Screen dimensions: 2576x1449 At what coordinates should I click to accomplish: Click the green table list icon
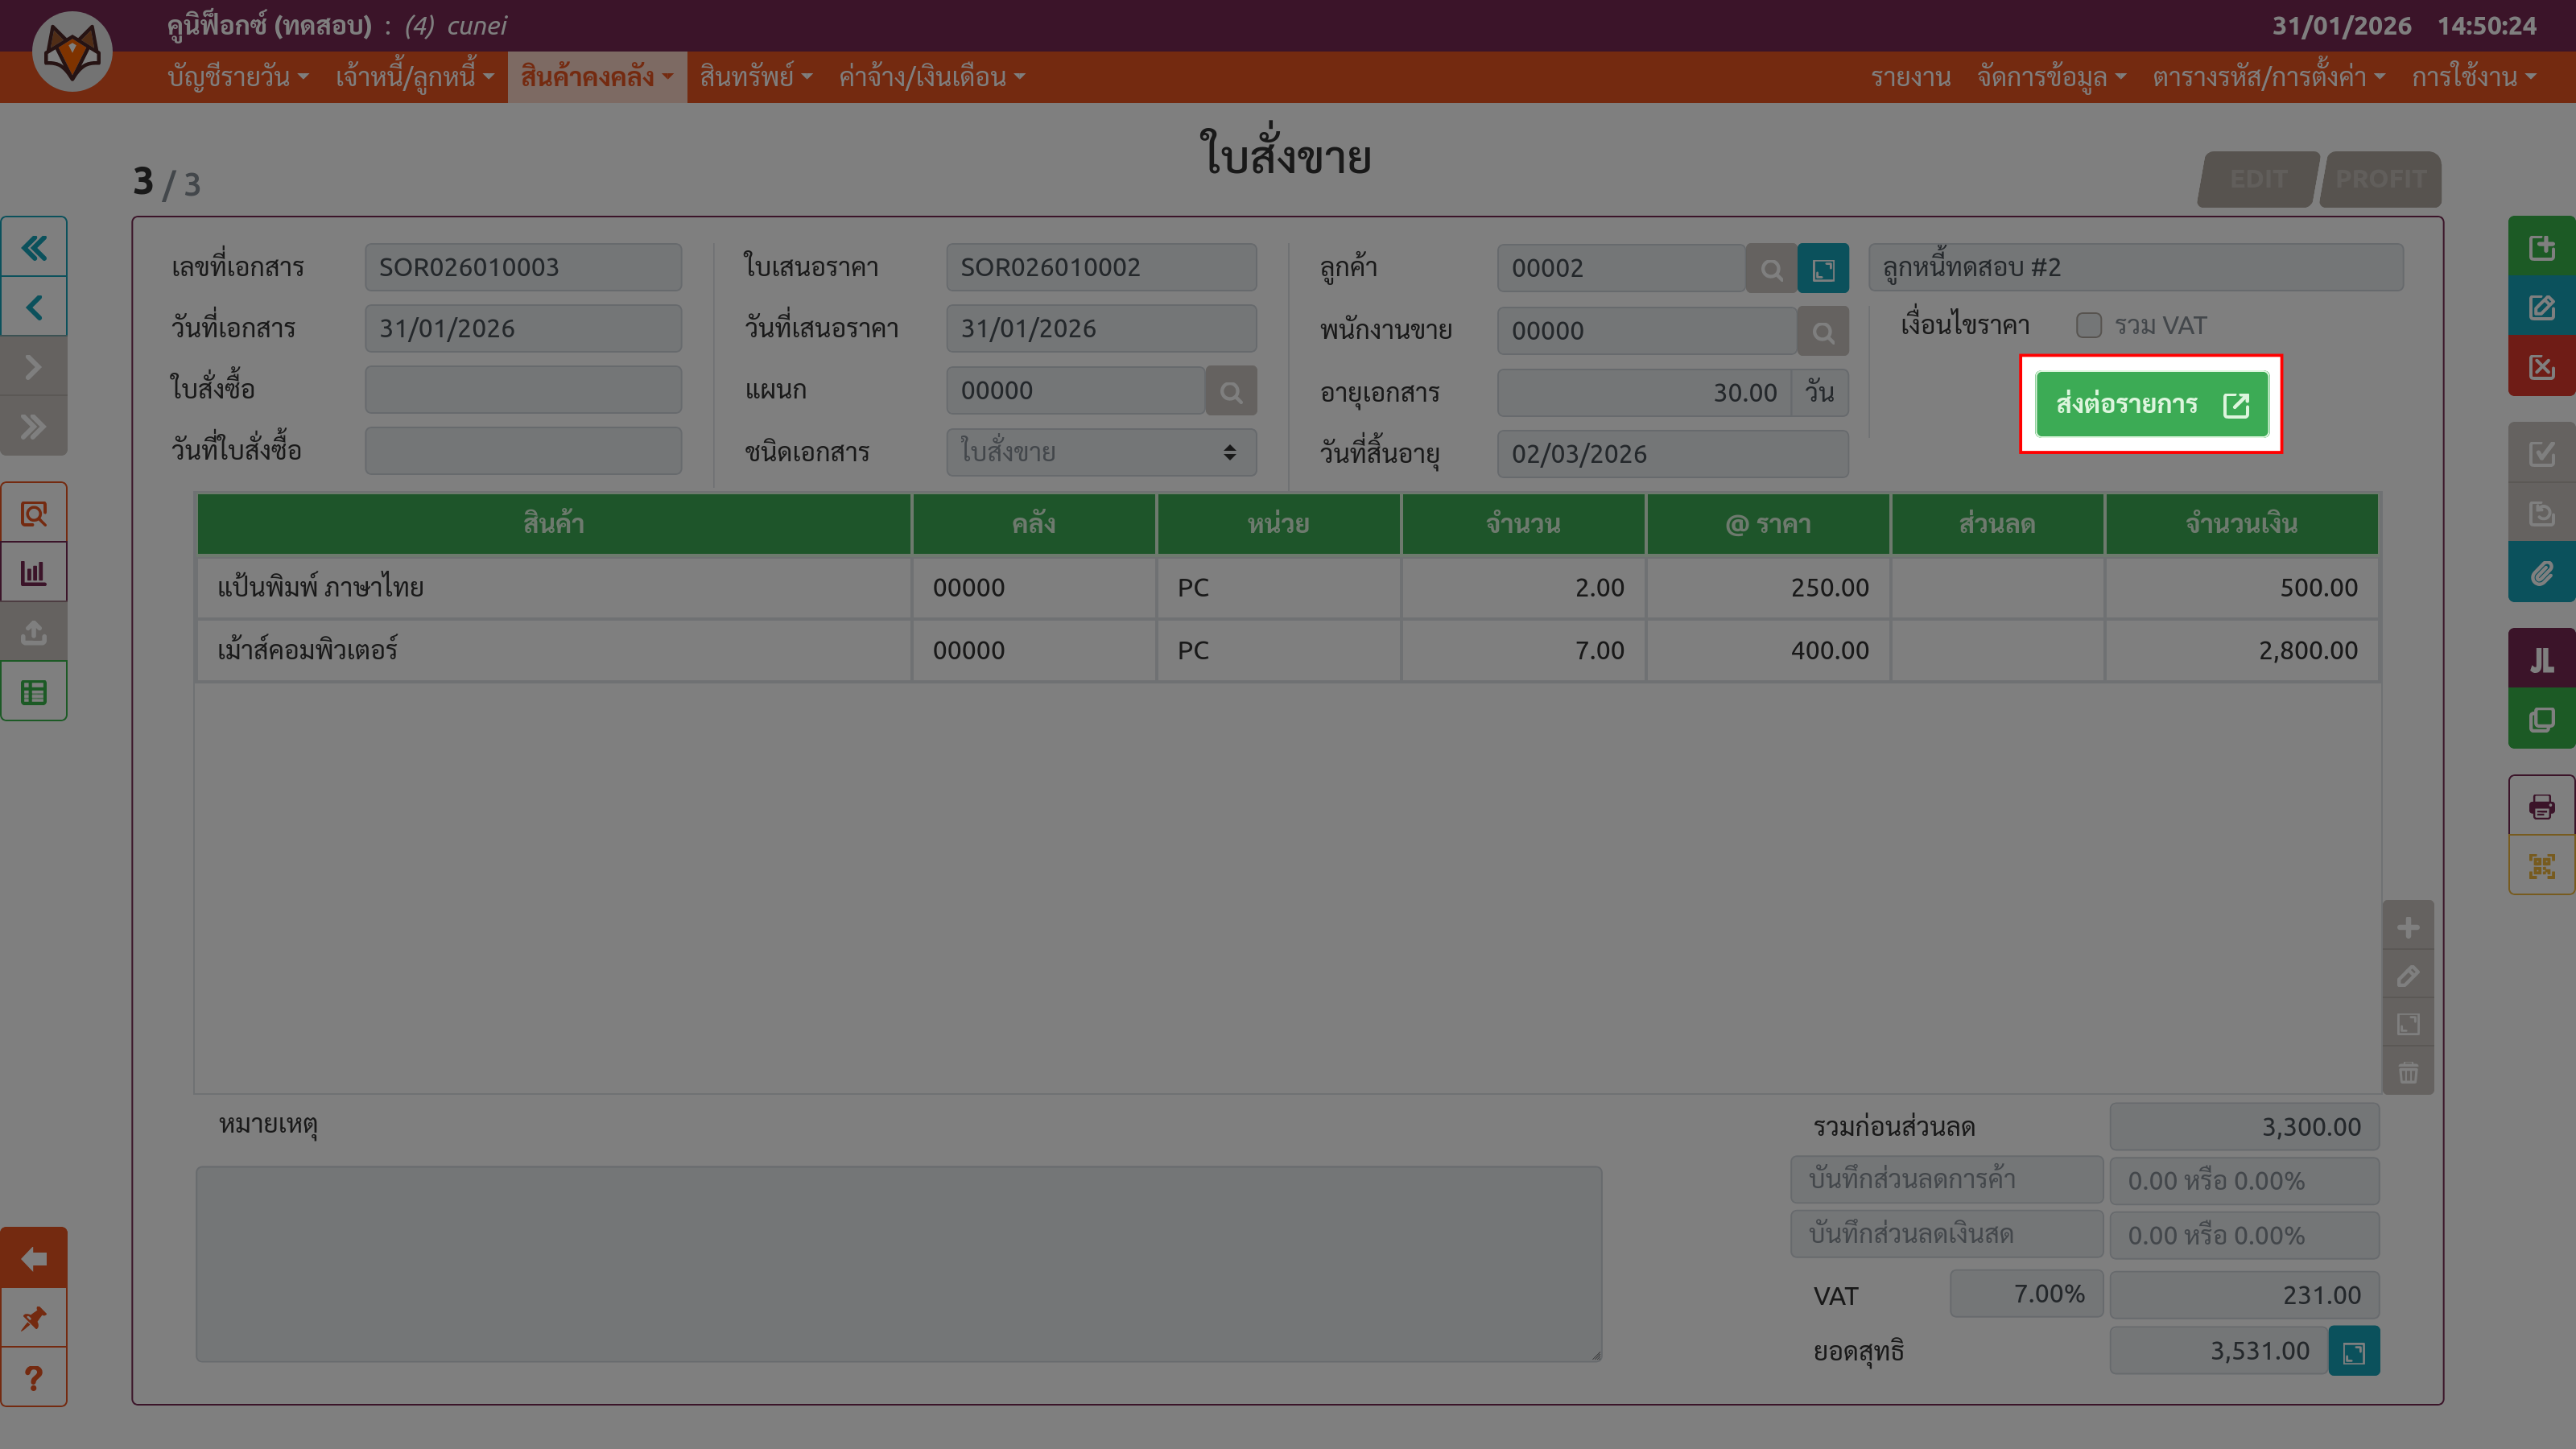pos(34,692)
